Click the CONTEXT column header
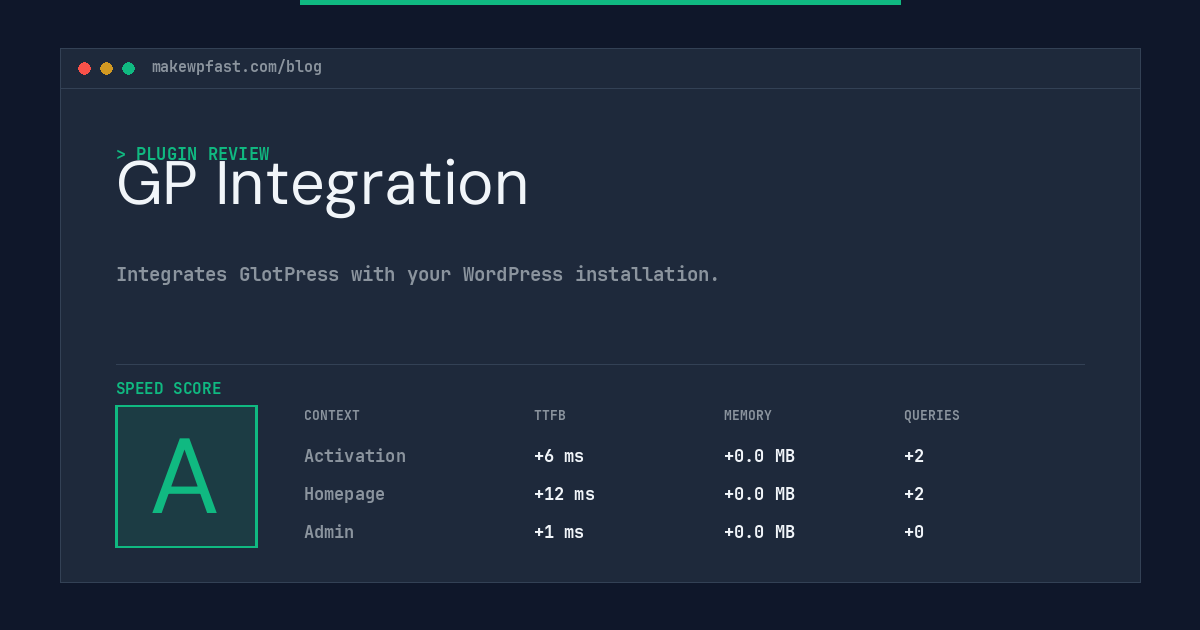 pyautogui.click(x=332, y=416)
